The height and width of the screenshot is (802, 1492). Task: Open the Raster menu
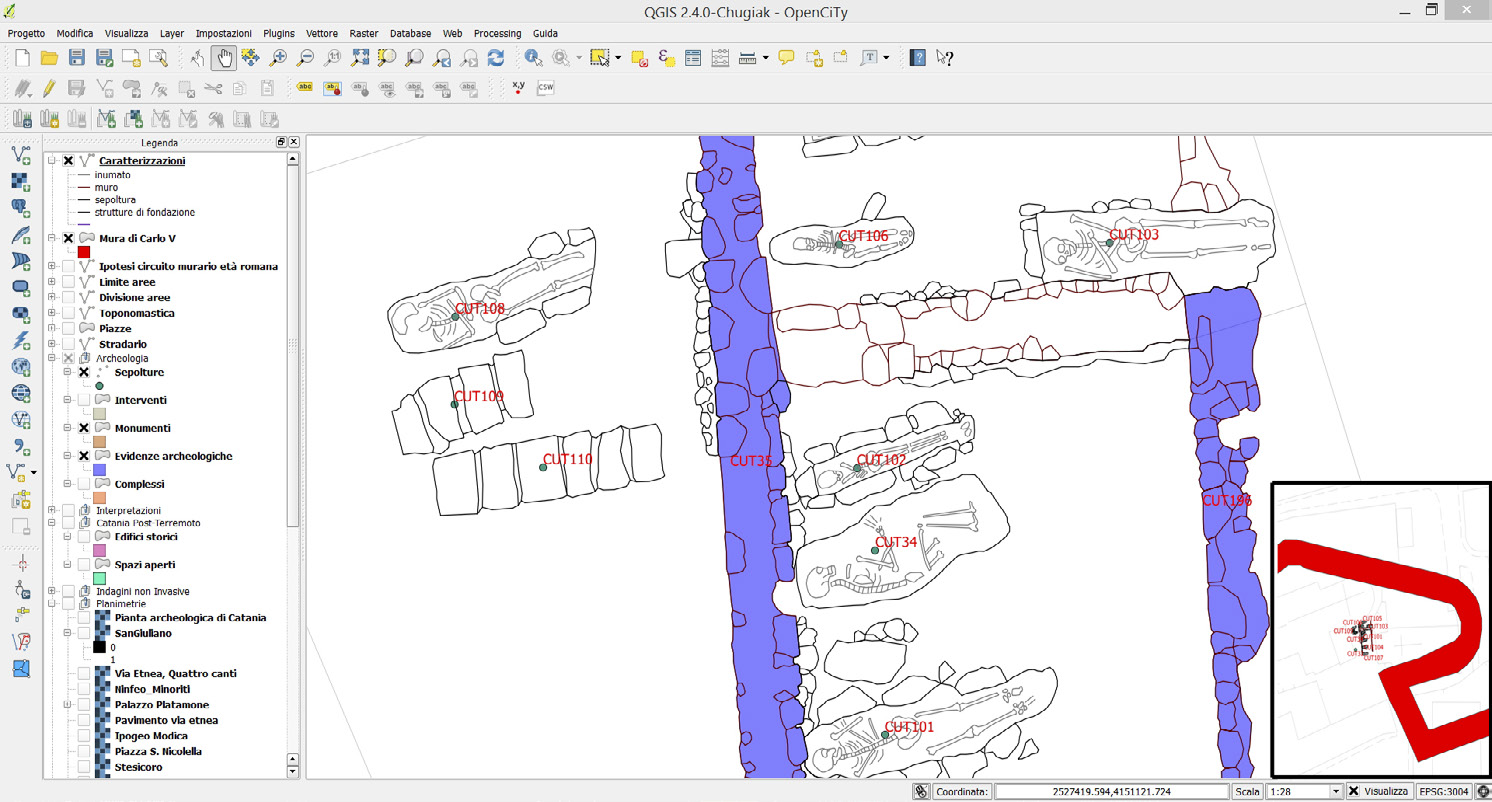coord(364,33)
